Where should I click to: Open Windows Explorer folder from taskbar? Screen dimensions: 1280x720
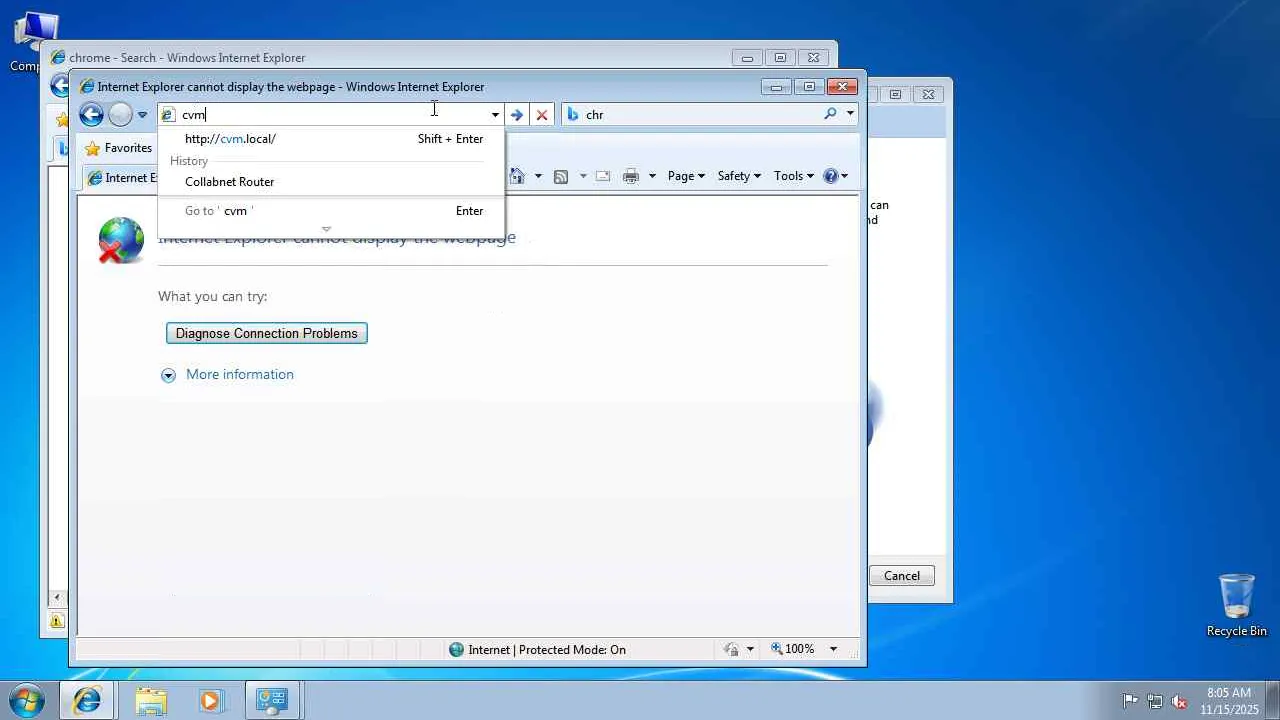[150, 700]
